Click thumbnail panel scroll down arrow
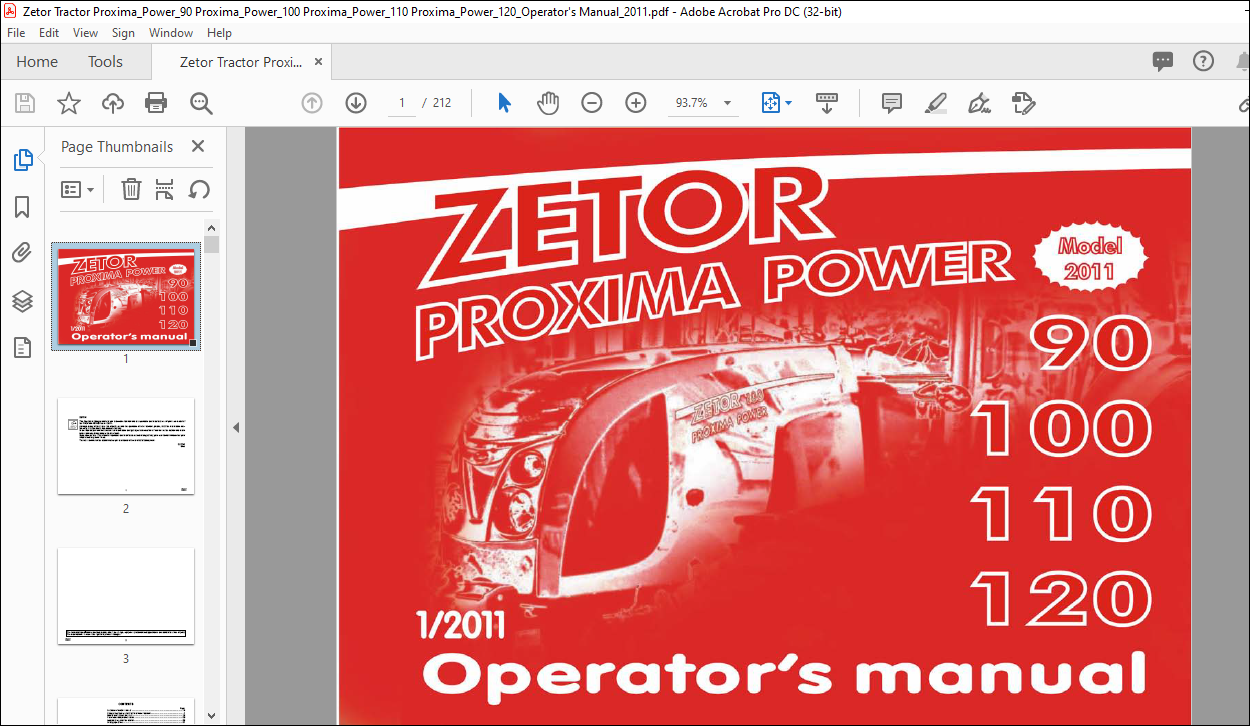The width and height of the screenshot is (1250, 726). pos(212,715)
